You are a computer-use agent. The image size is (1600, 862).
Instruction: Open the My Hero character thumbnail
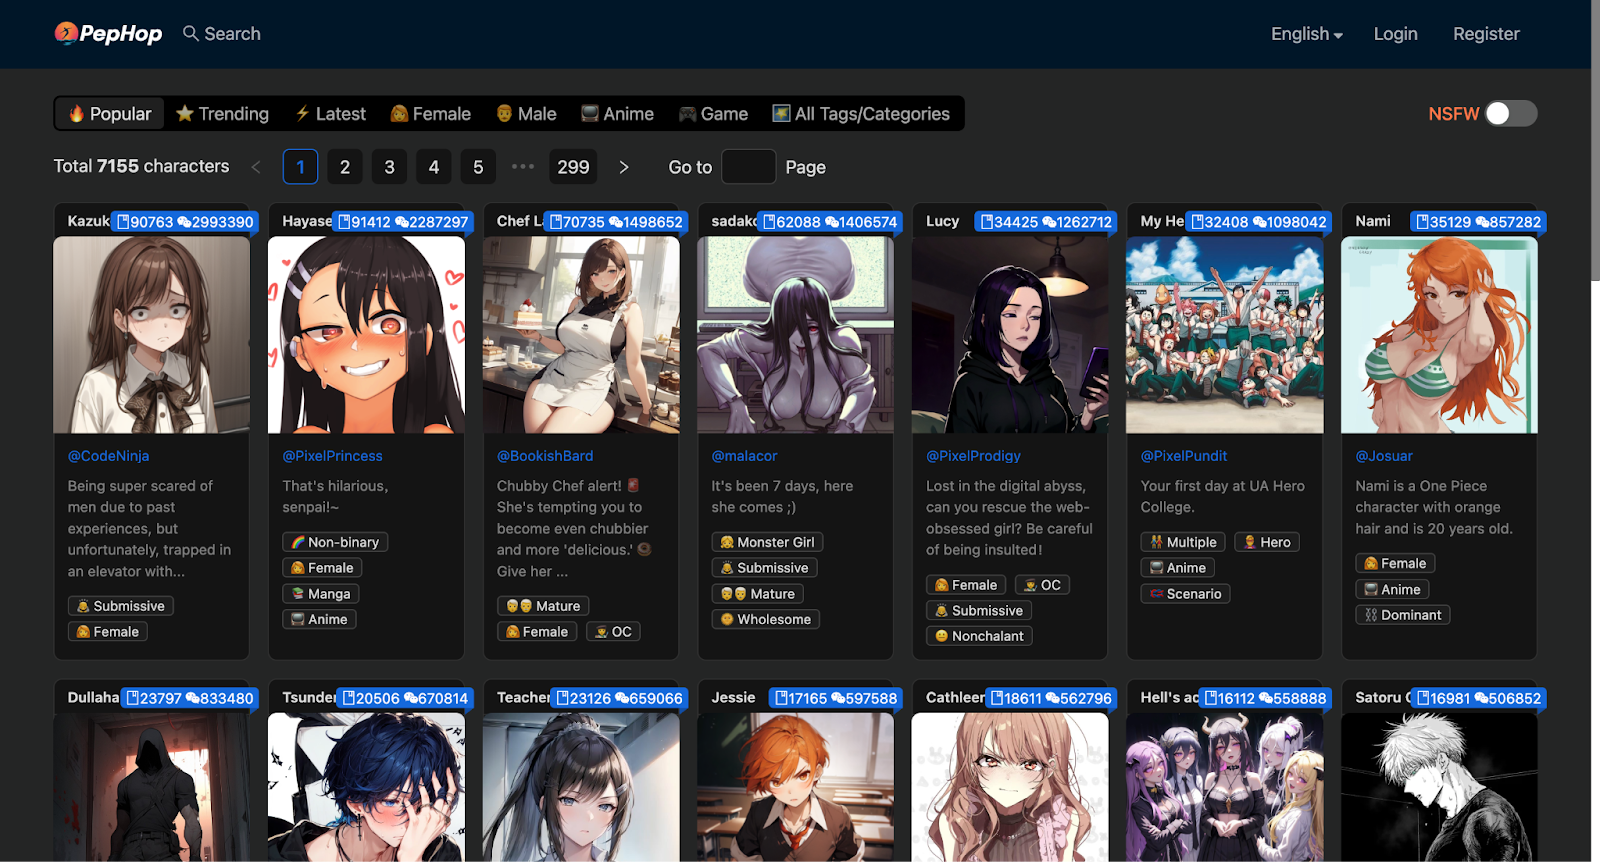[x=1224, y=335]
